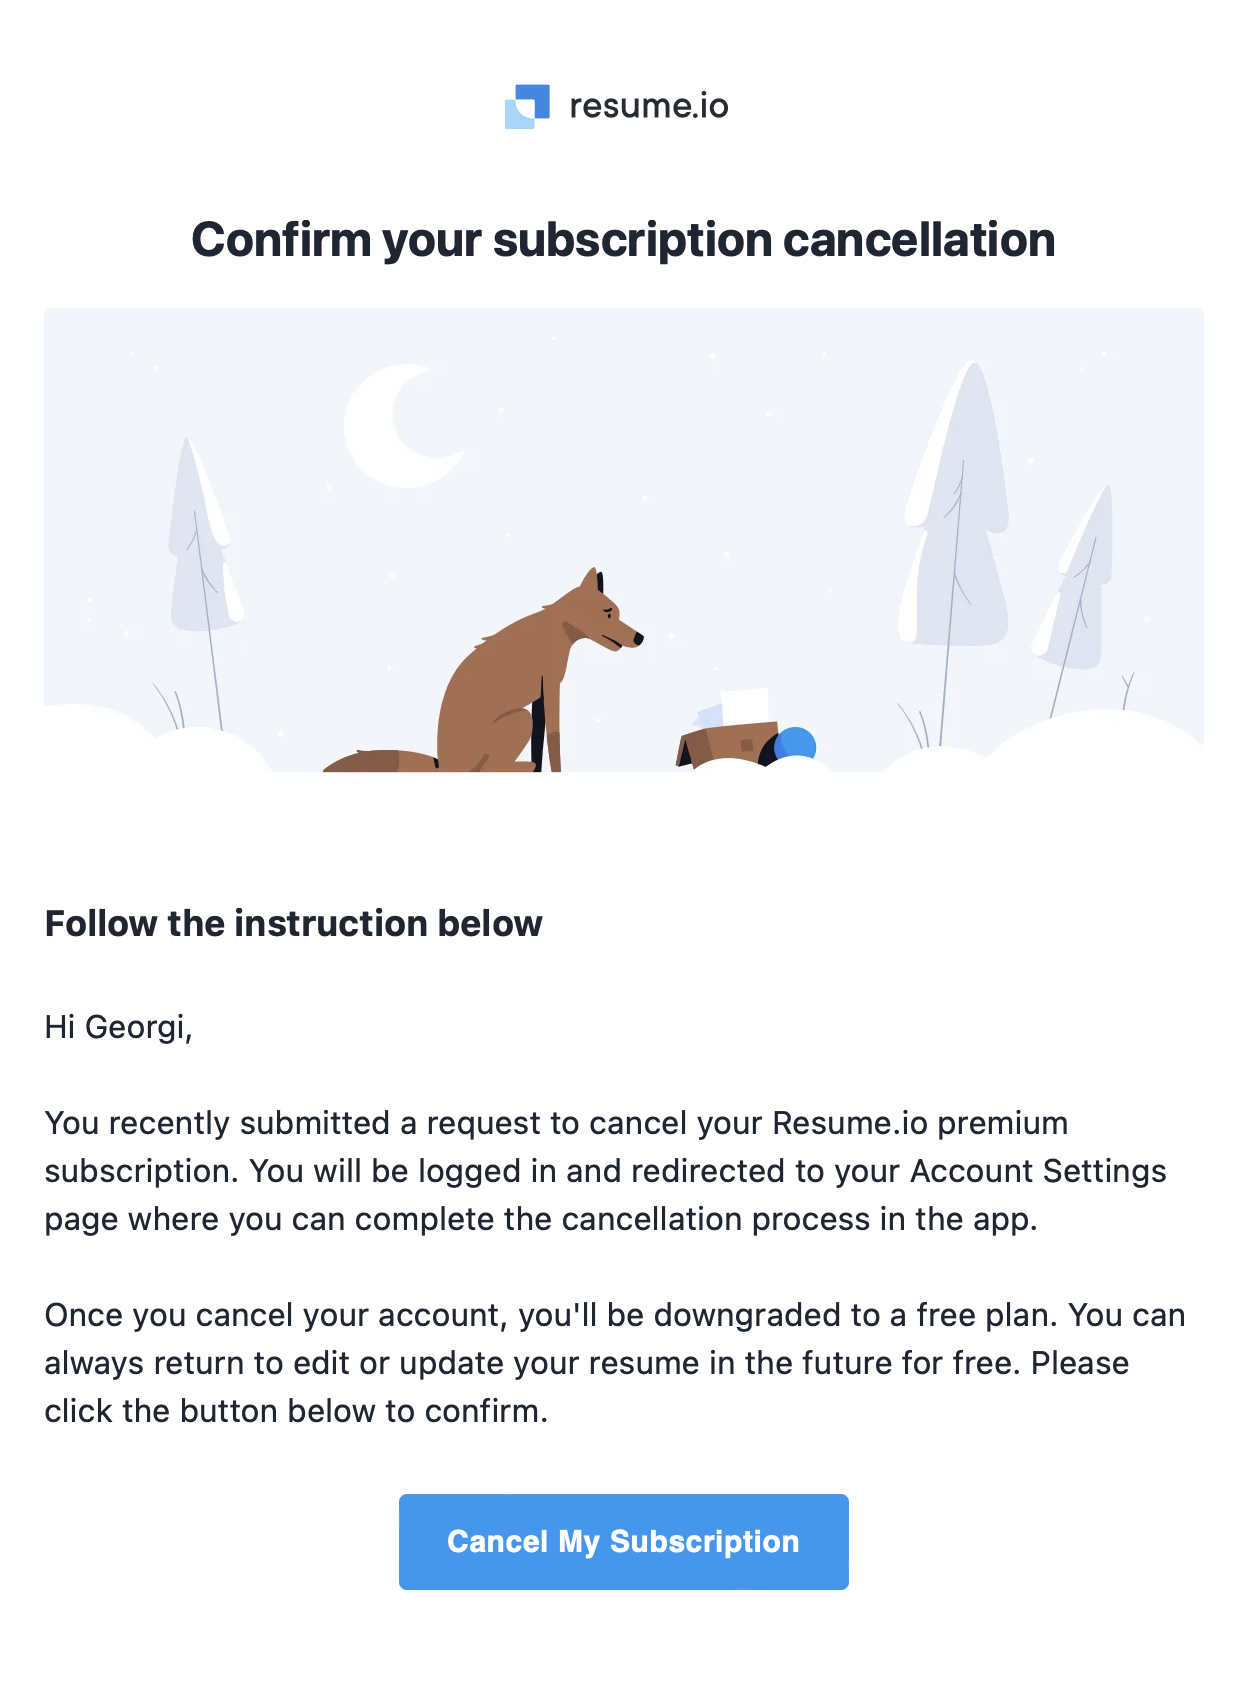This screenshot has height=1698, width=1254.
Task: Click the Hi Georgi greeting line
Action: (119, 1027)
